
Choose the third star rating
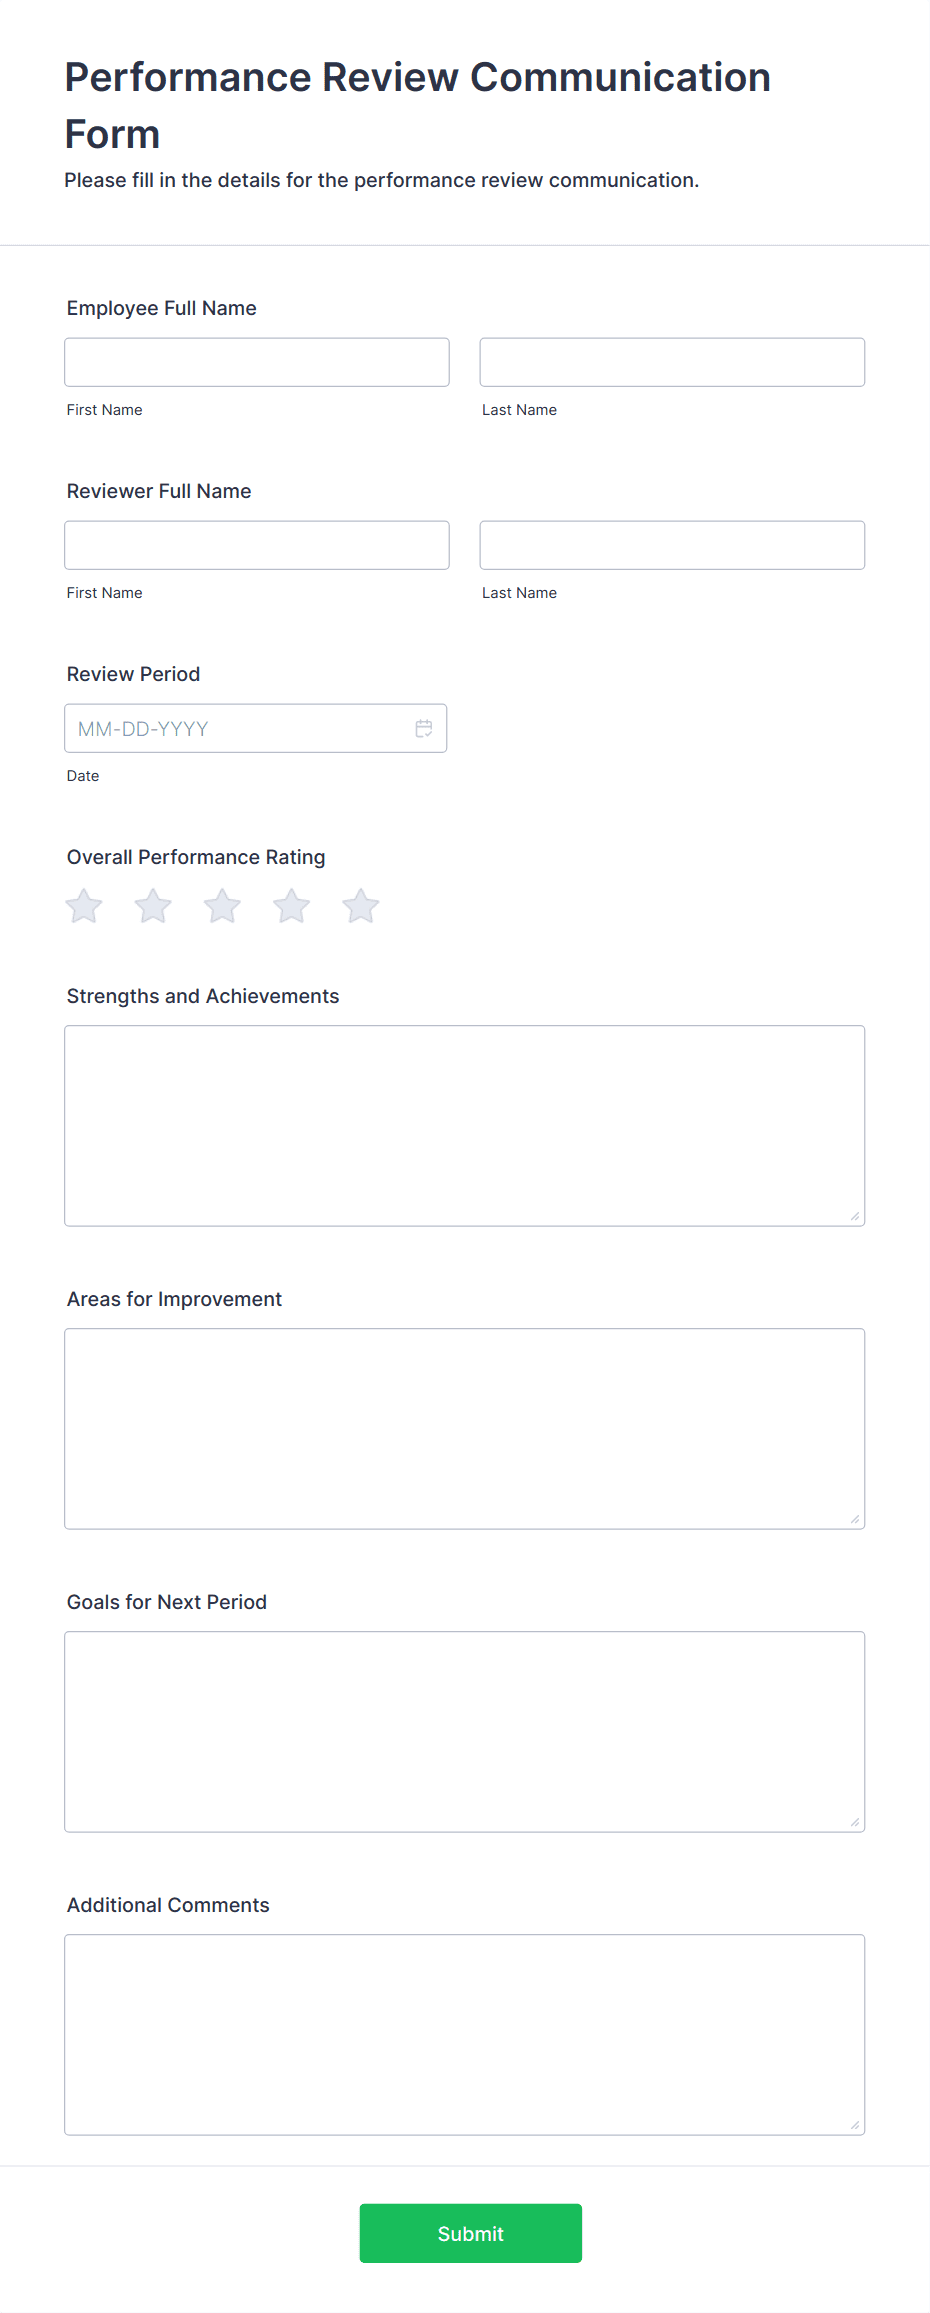(x=222, y=906)
